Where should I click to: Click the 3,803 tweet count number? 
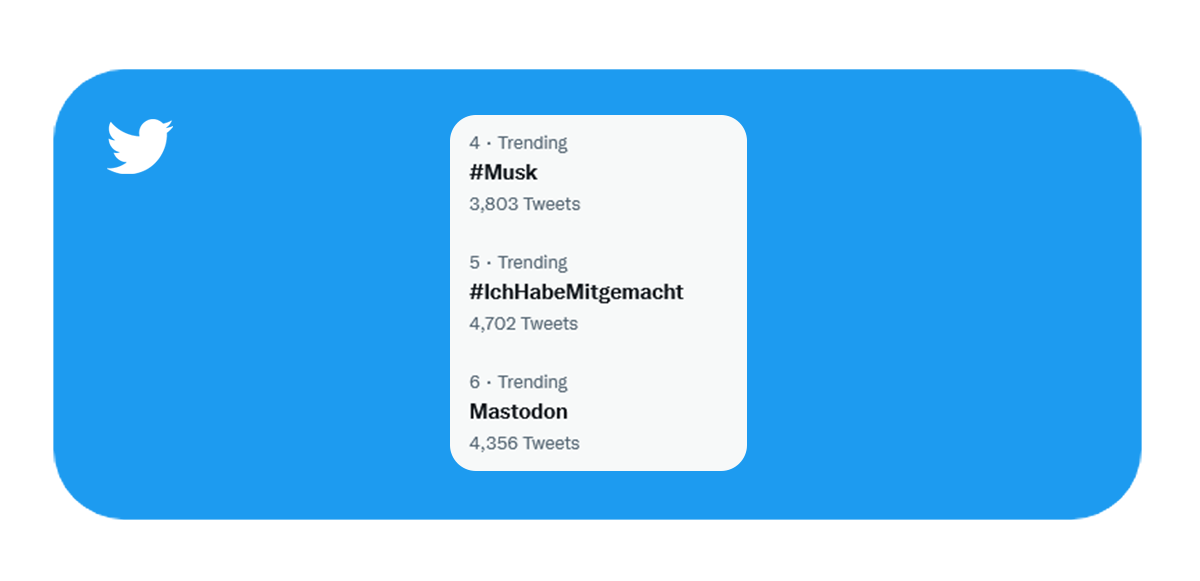[494, 204]
